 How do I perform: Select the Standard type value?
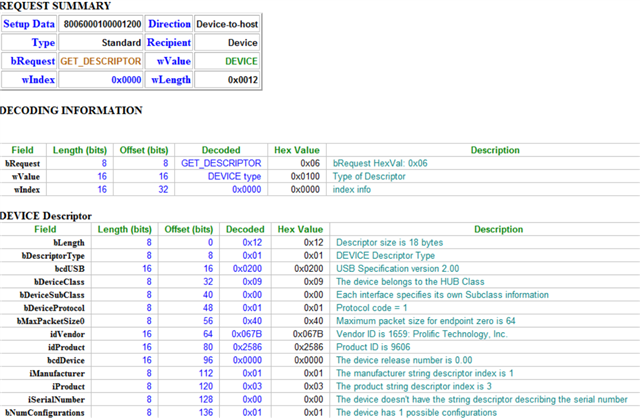point(121,42)
